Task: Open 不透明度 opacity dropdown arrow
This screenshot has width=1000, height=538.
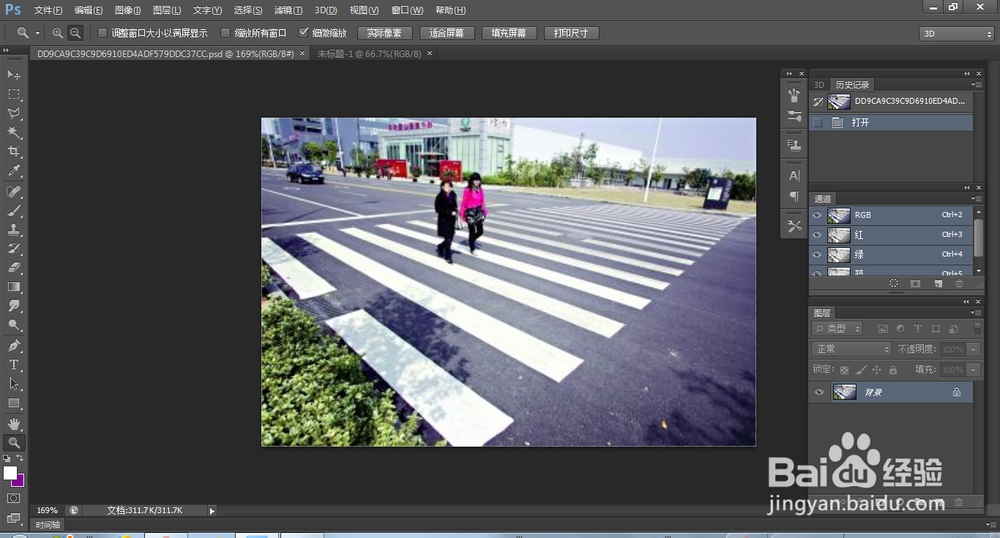Action: point(973,349)
